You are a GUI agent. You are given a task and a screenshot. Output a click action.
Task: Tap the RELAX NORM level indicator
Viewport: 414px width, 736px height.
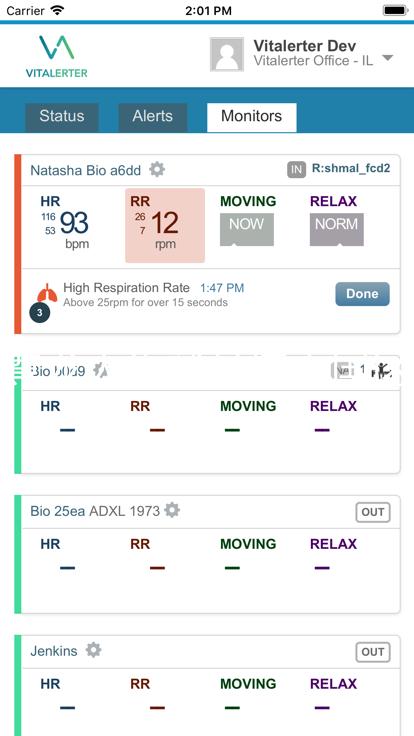pos(337,230)
